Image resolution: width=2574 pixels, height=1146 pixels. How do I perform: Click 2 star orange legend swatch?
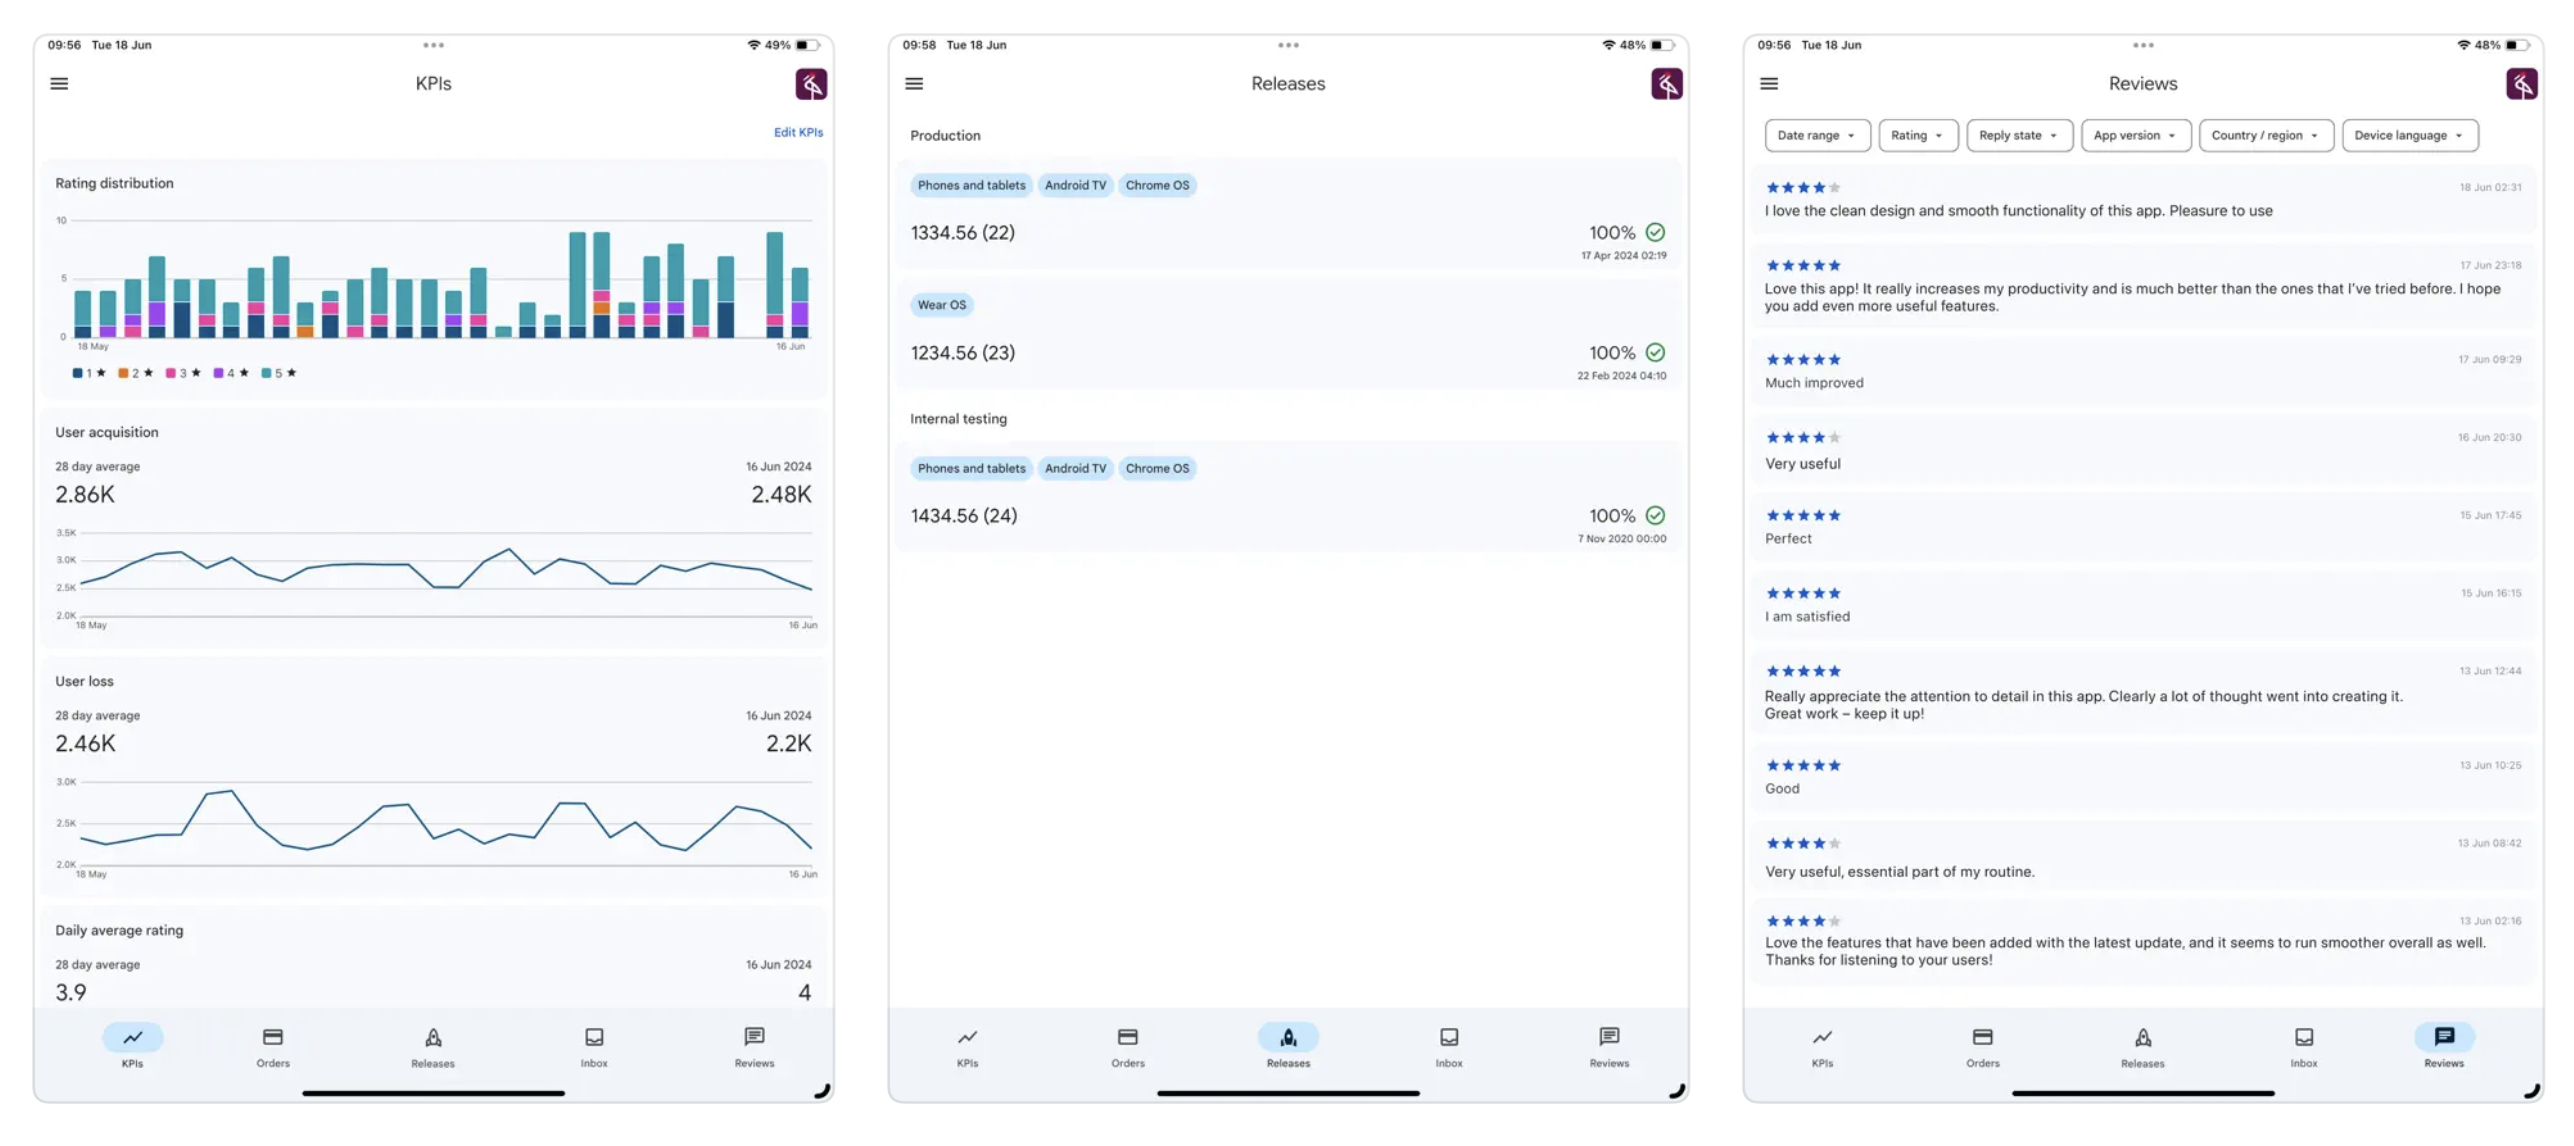tap(123, 373)
